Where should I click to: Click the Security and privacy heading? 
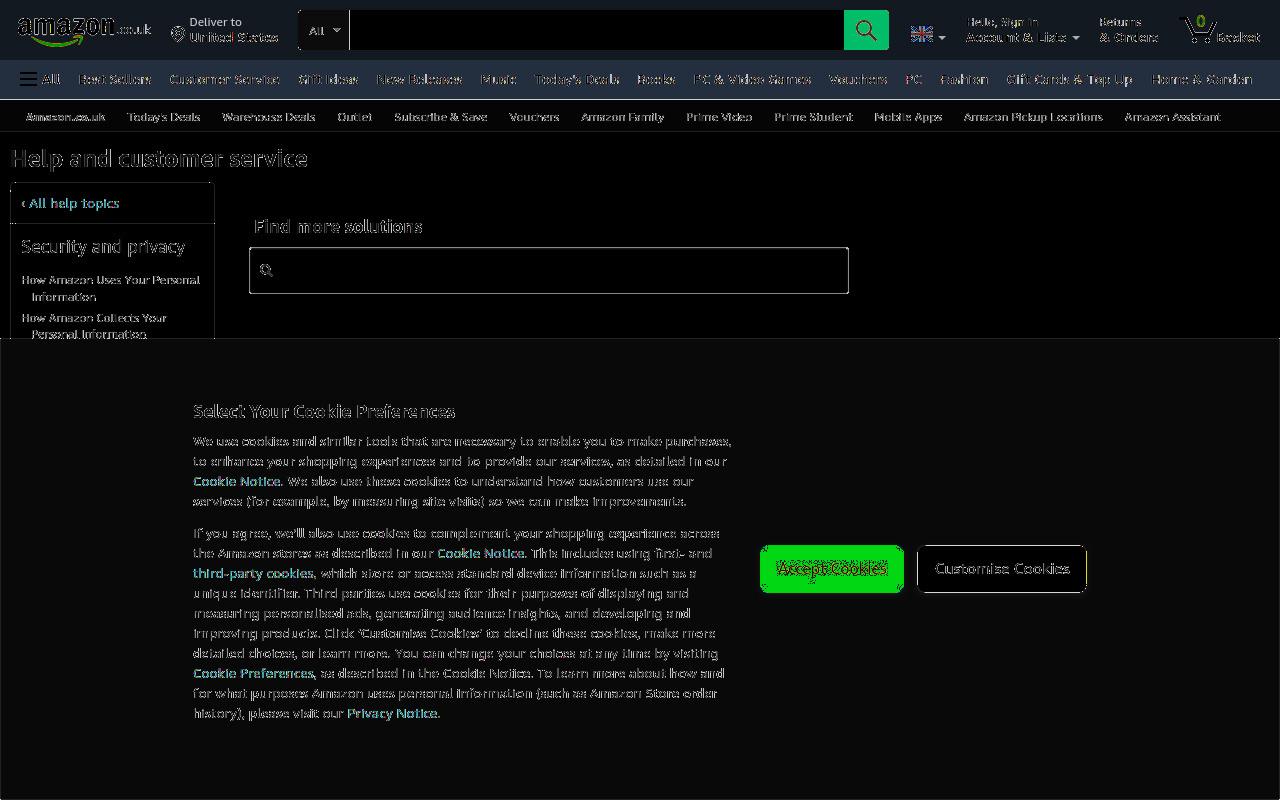(x=103, y=247)
